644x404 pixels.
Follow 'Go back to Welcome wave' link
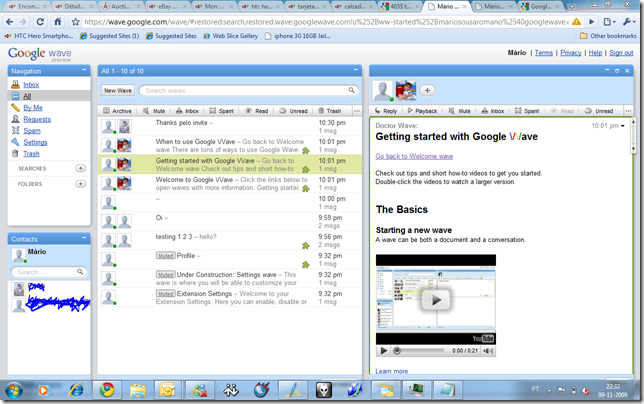(x=414, y=156)
